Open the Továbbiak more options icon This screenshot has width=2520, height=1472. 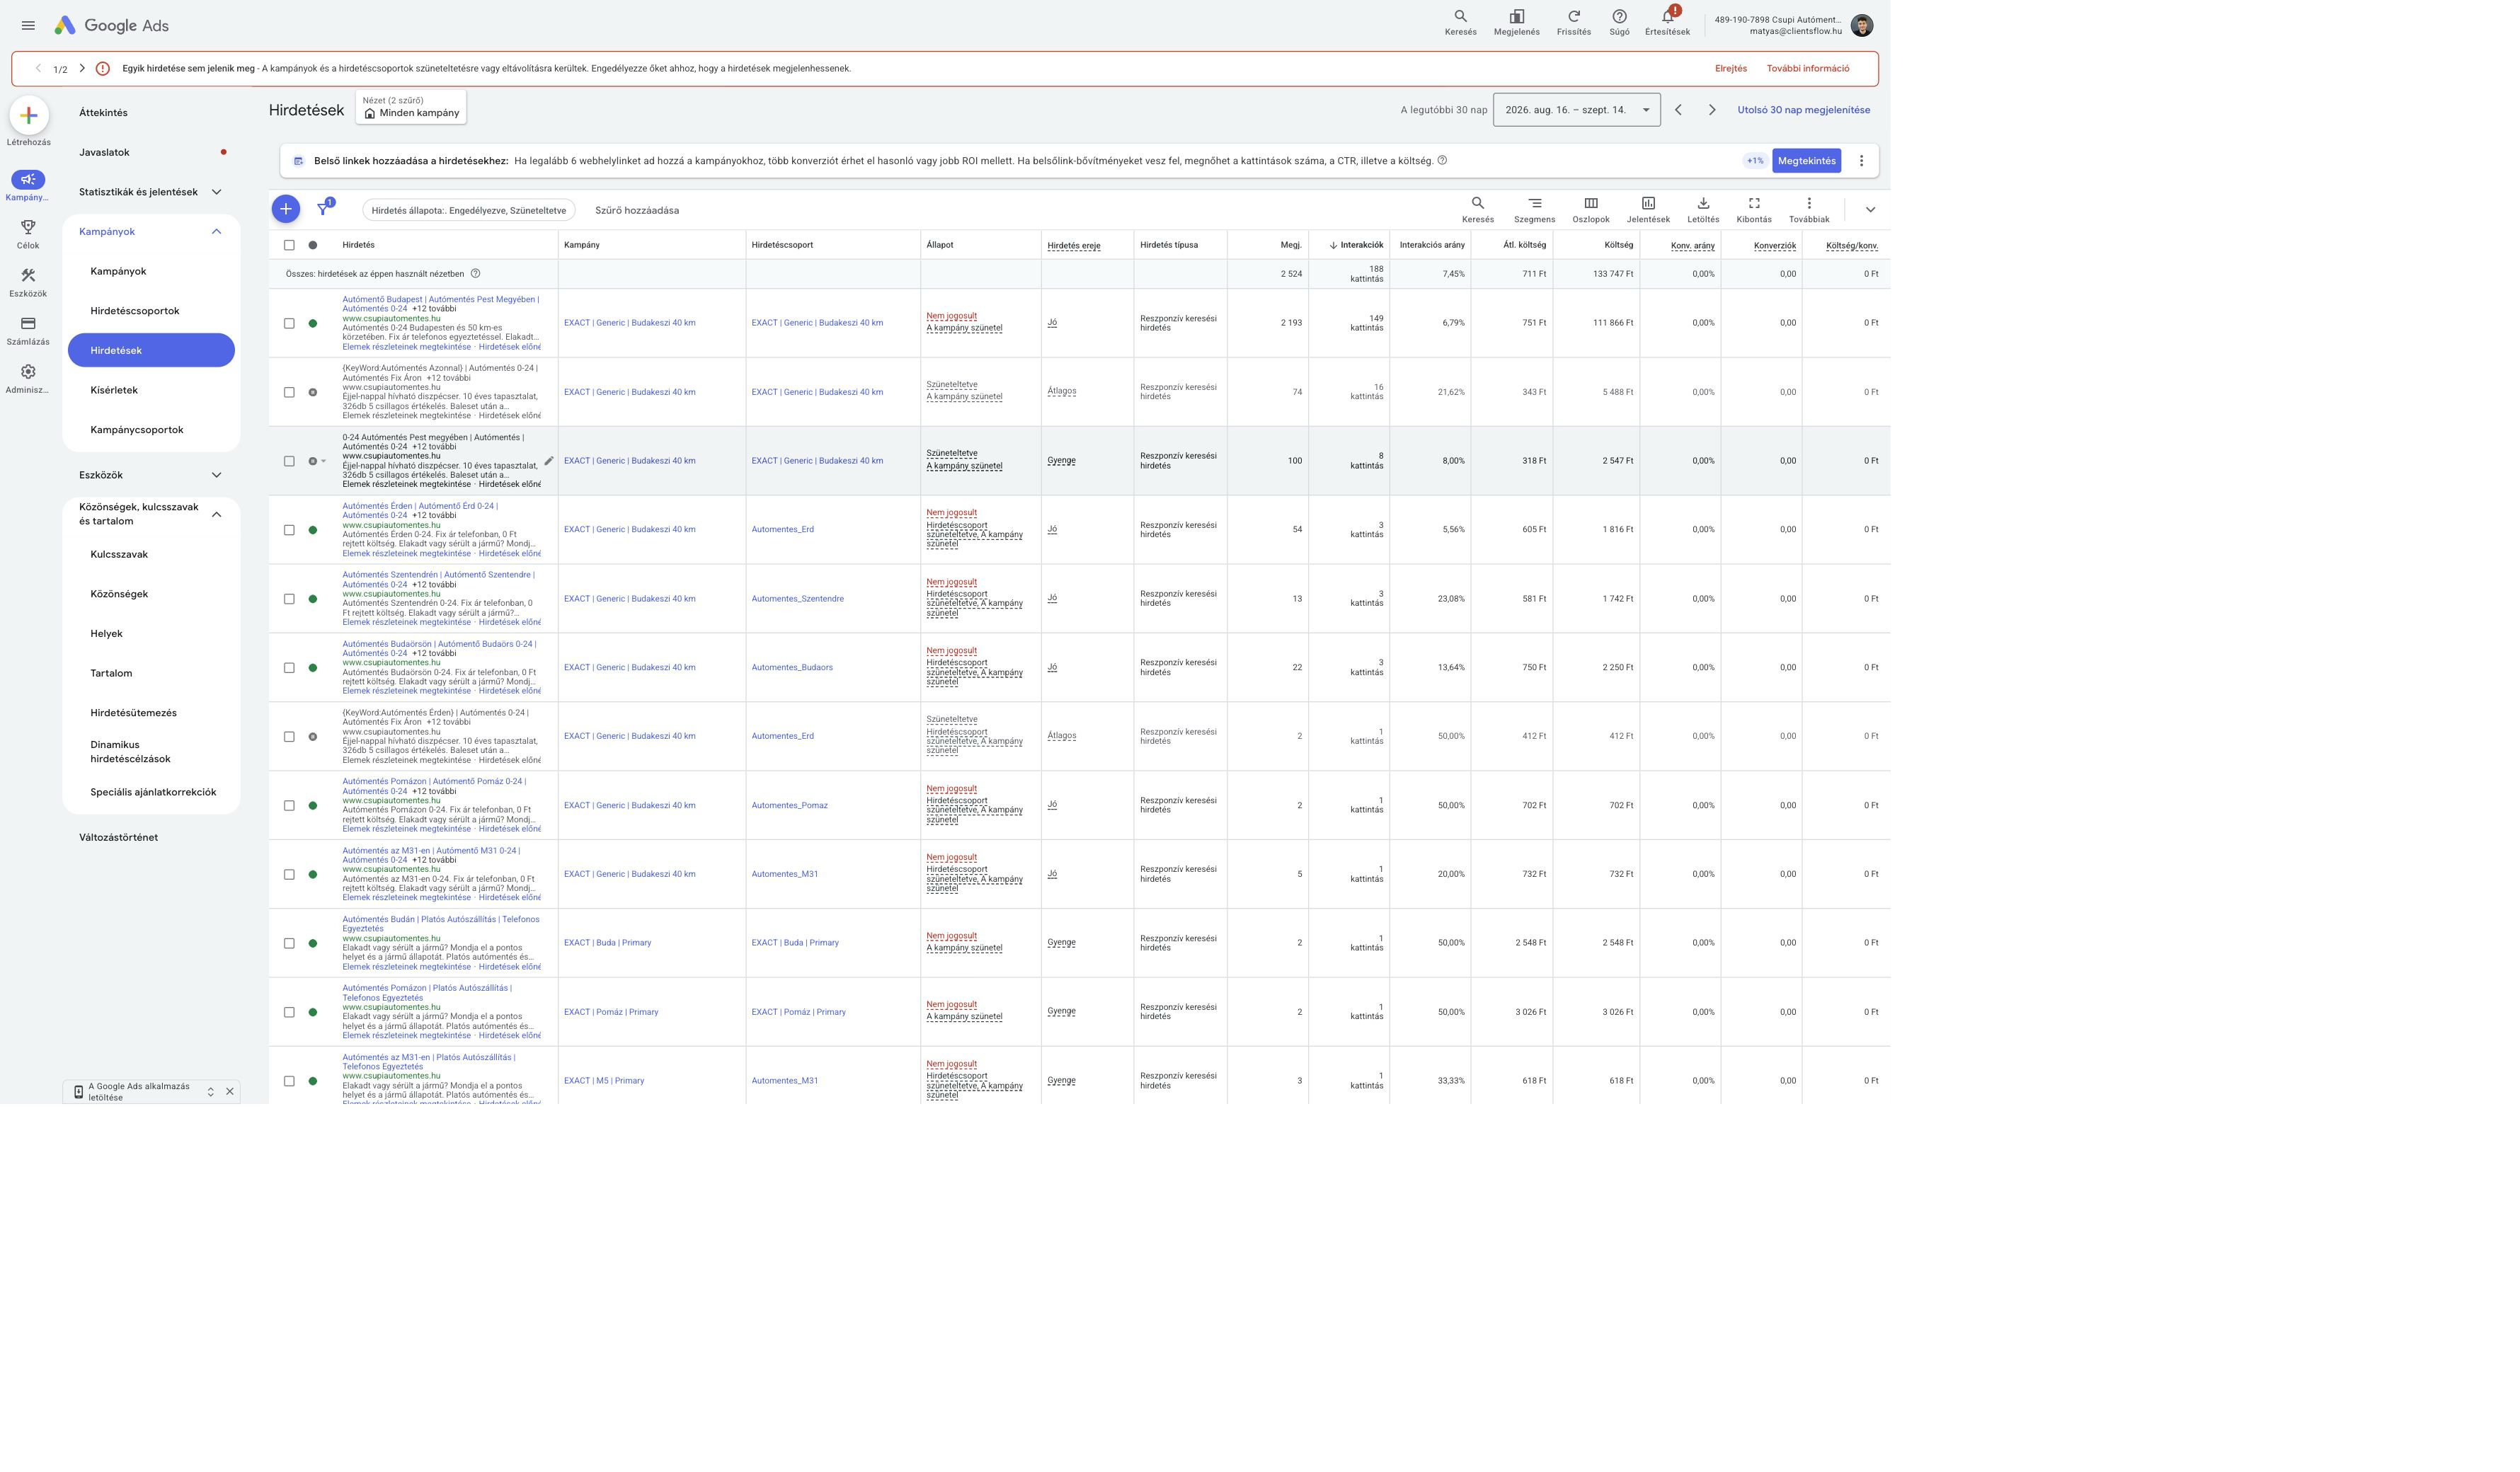pos(1808,203)
